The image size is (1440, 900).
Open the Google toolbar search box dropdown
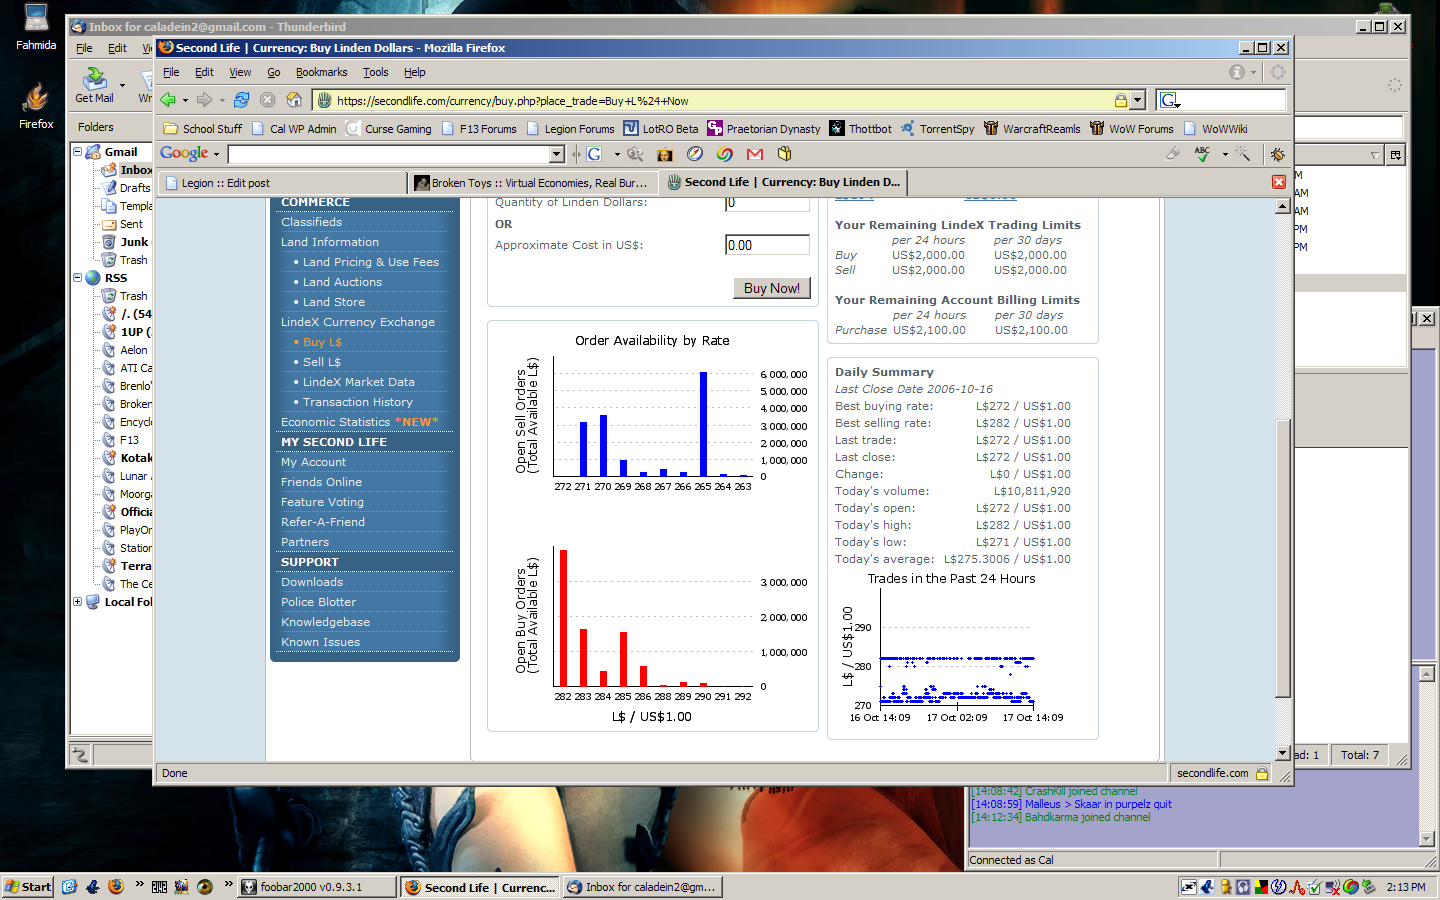click(x=557, y=154)
